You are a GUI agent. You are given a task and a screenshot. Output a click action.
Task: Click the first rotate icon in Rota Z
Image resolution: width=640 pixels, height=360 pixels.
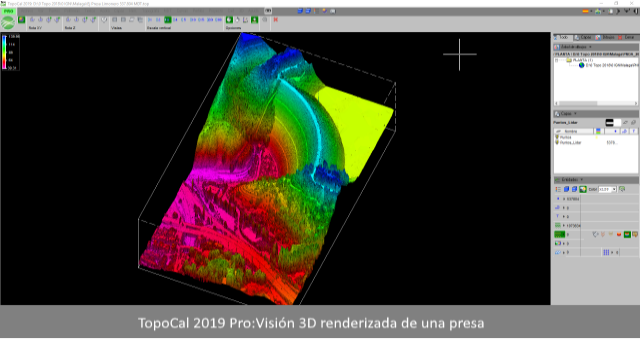coord(68,20)
